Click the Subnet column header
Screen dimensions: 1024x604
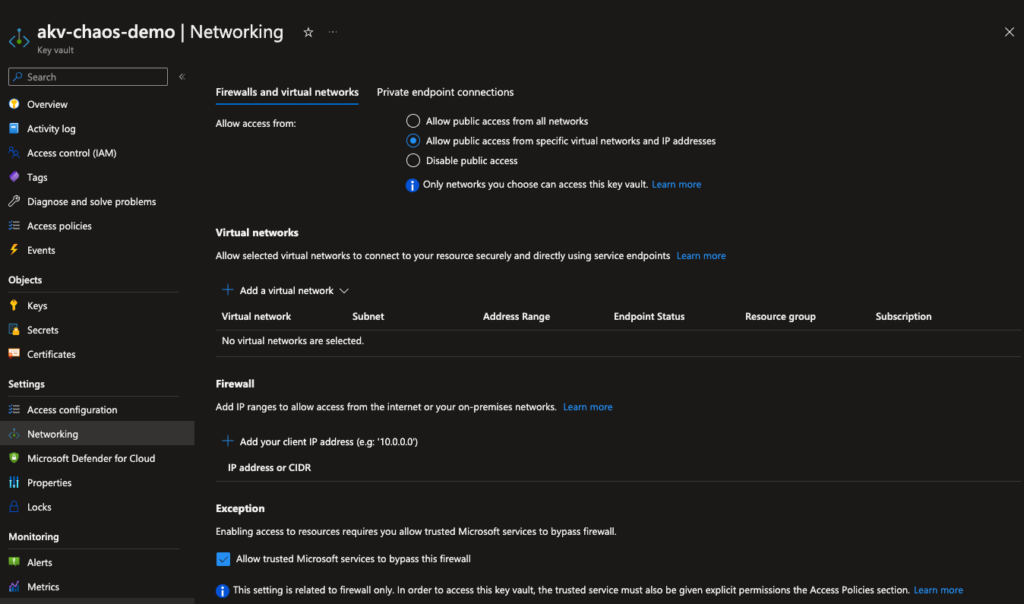[x=368, y=316]
